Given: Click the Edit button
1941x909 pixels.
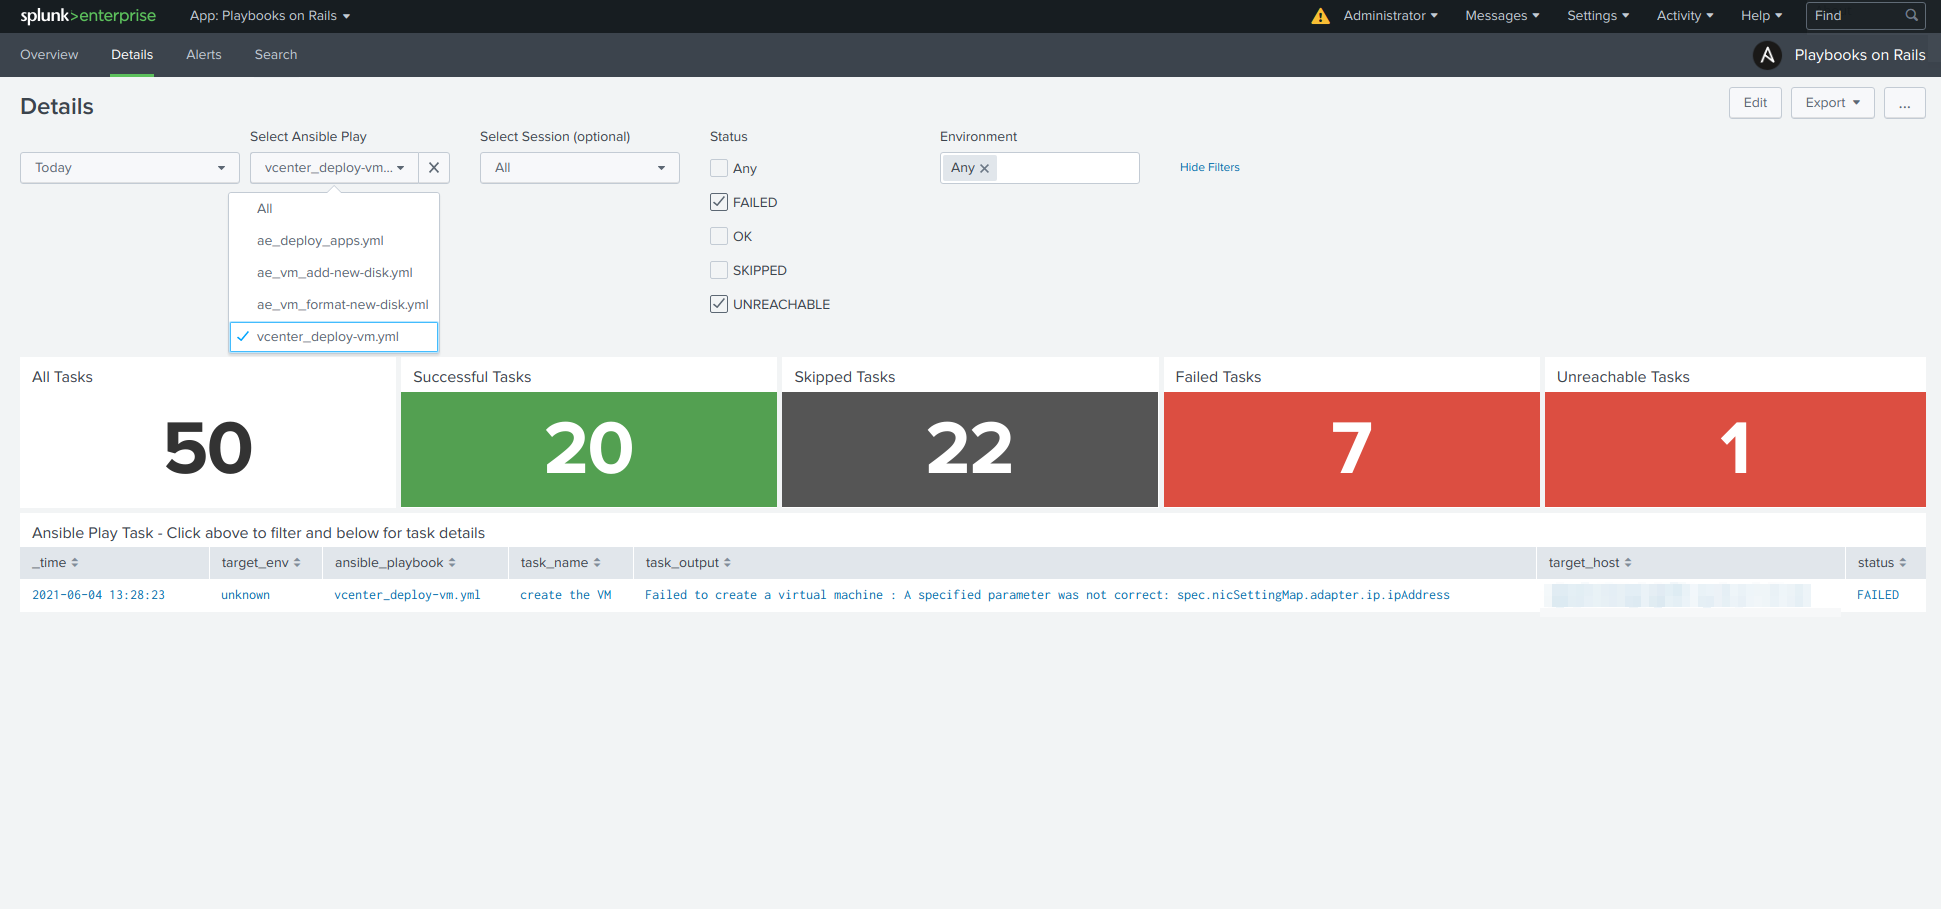Looking at the screenshot, I should (x=1755, y=103).
